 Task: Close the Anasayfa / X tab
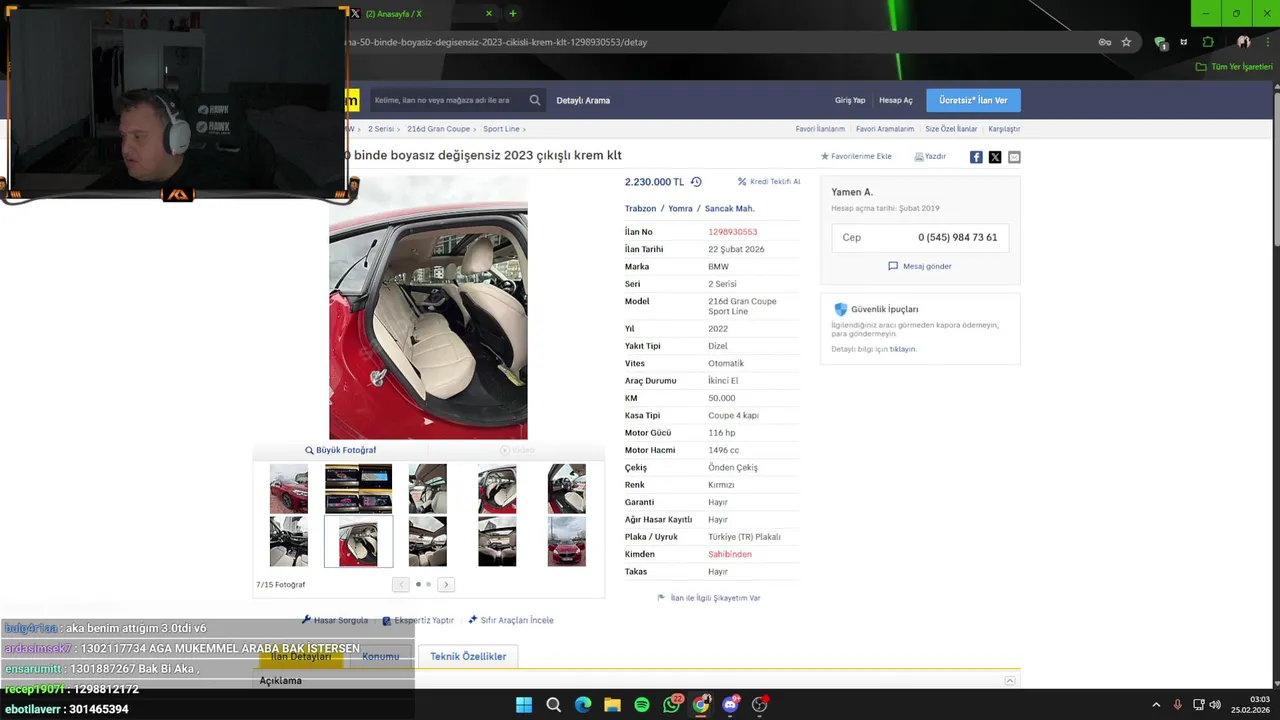(489, 14)
